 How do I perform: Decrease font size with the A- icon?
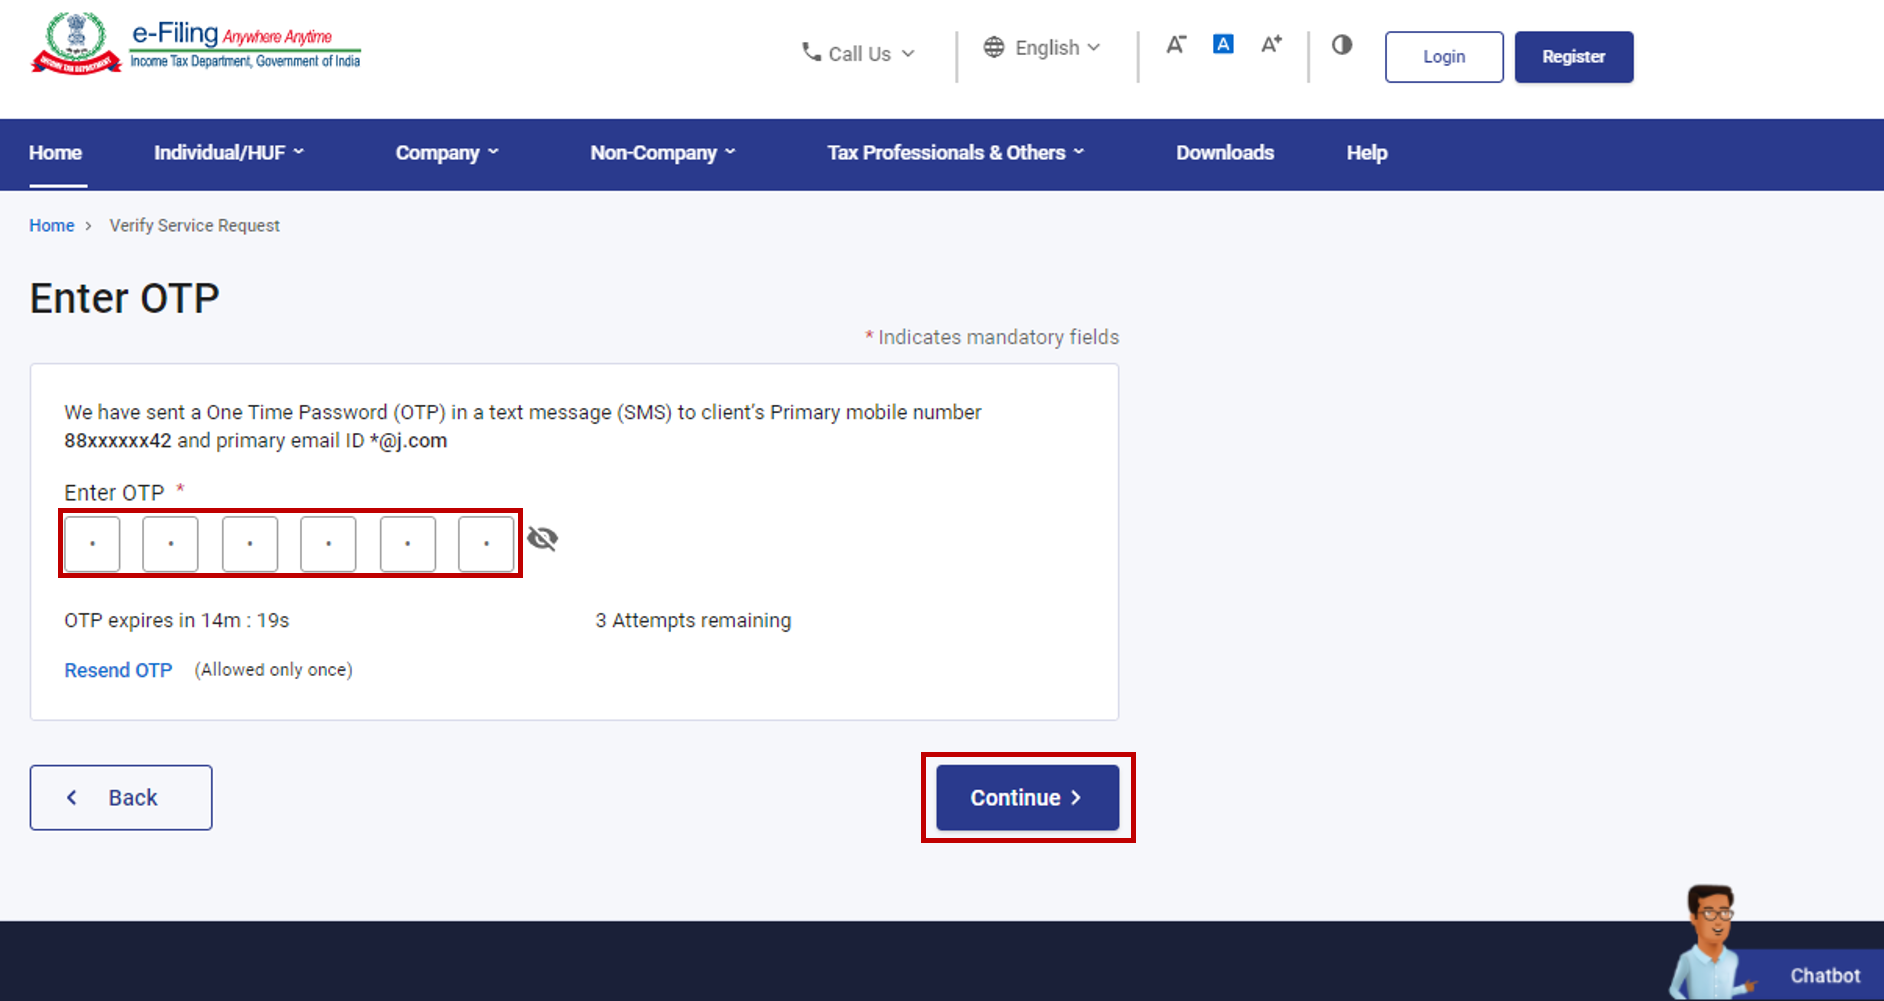pos(1176,45)
